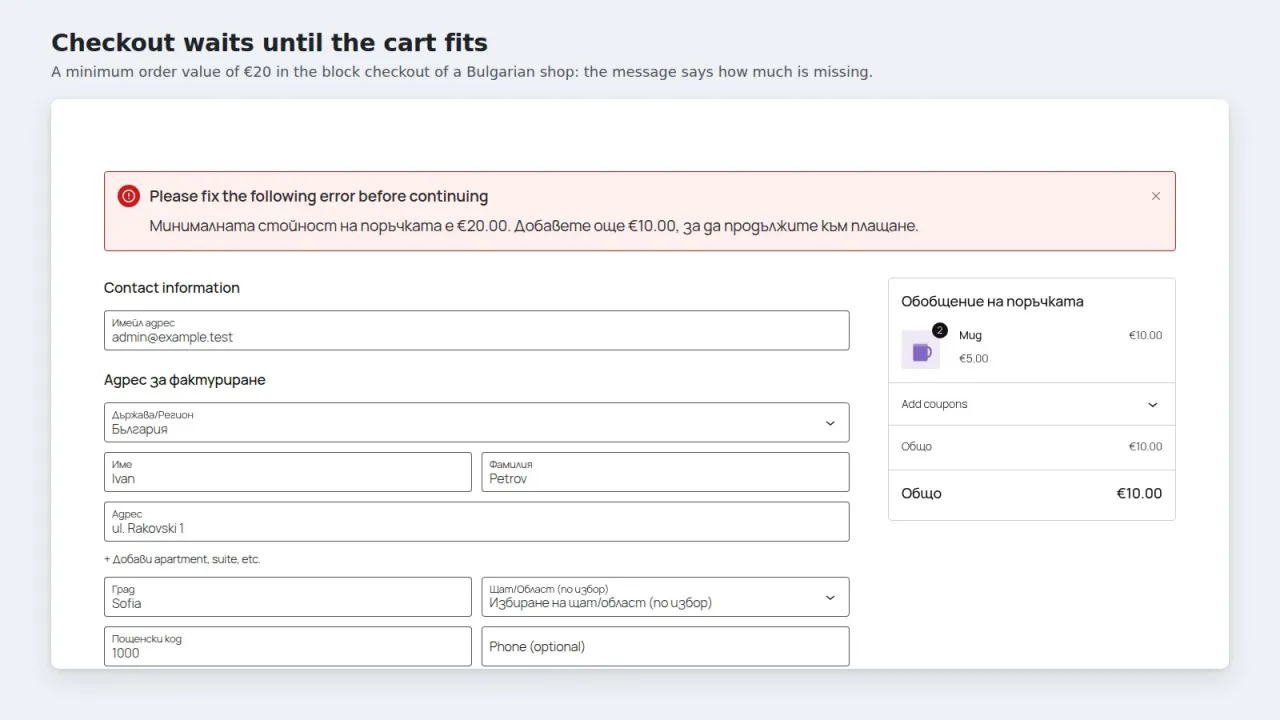
Task: Click the Contact information heading
Action: click(172, 288)
